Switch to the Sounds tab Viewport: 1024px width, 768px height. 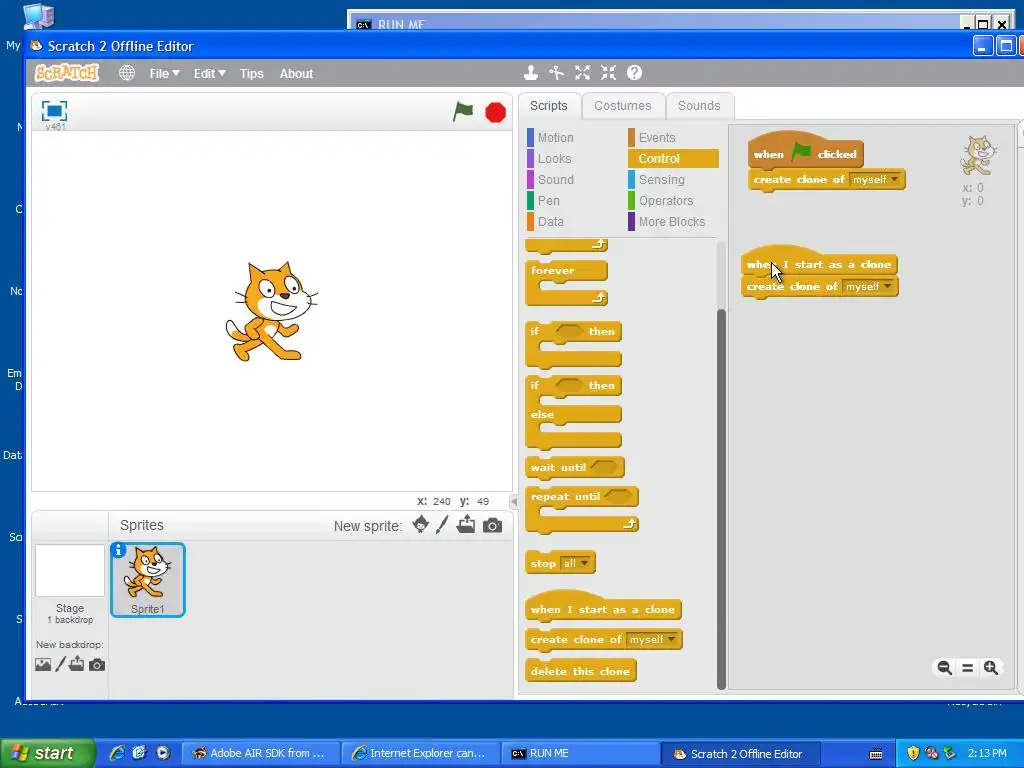tap(699, 106)
